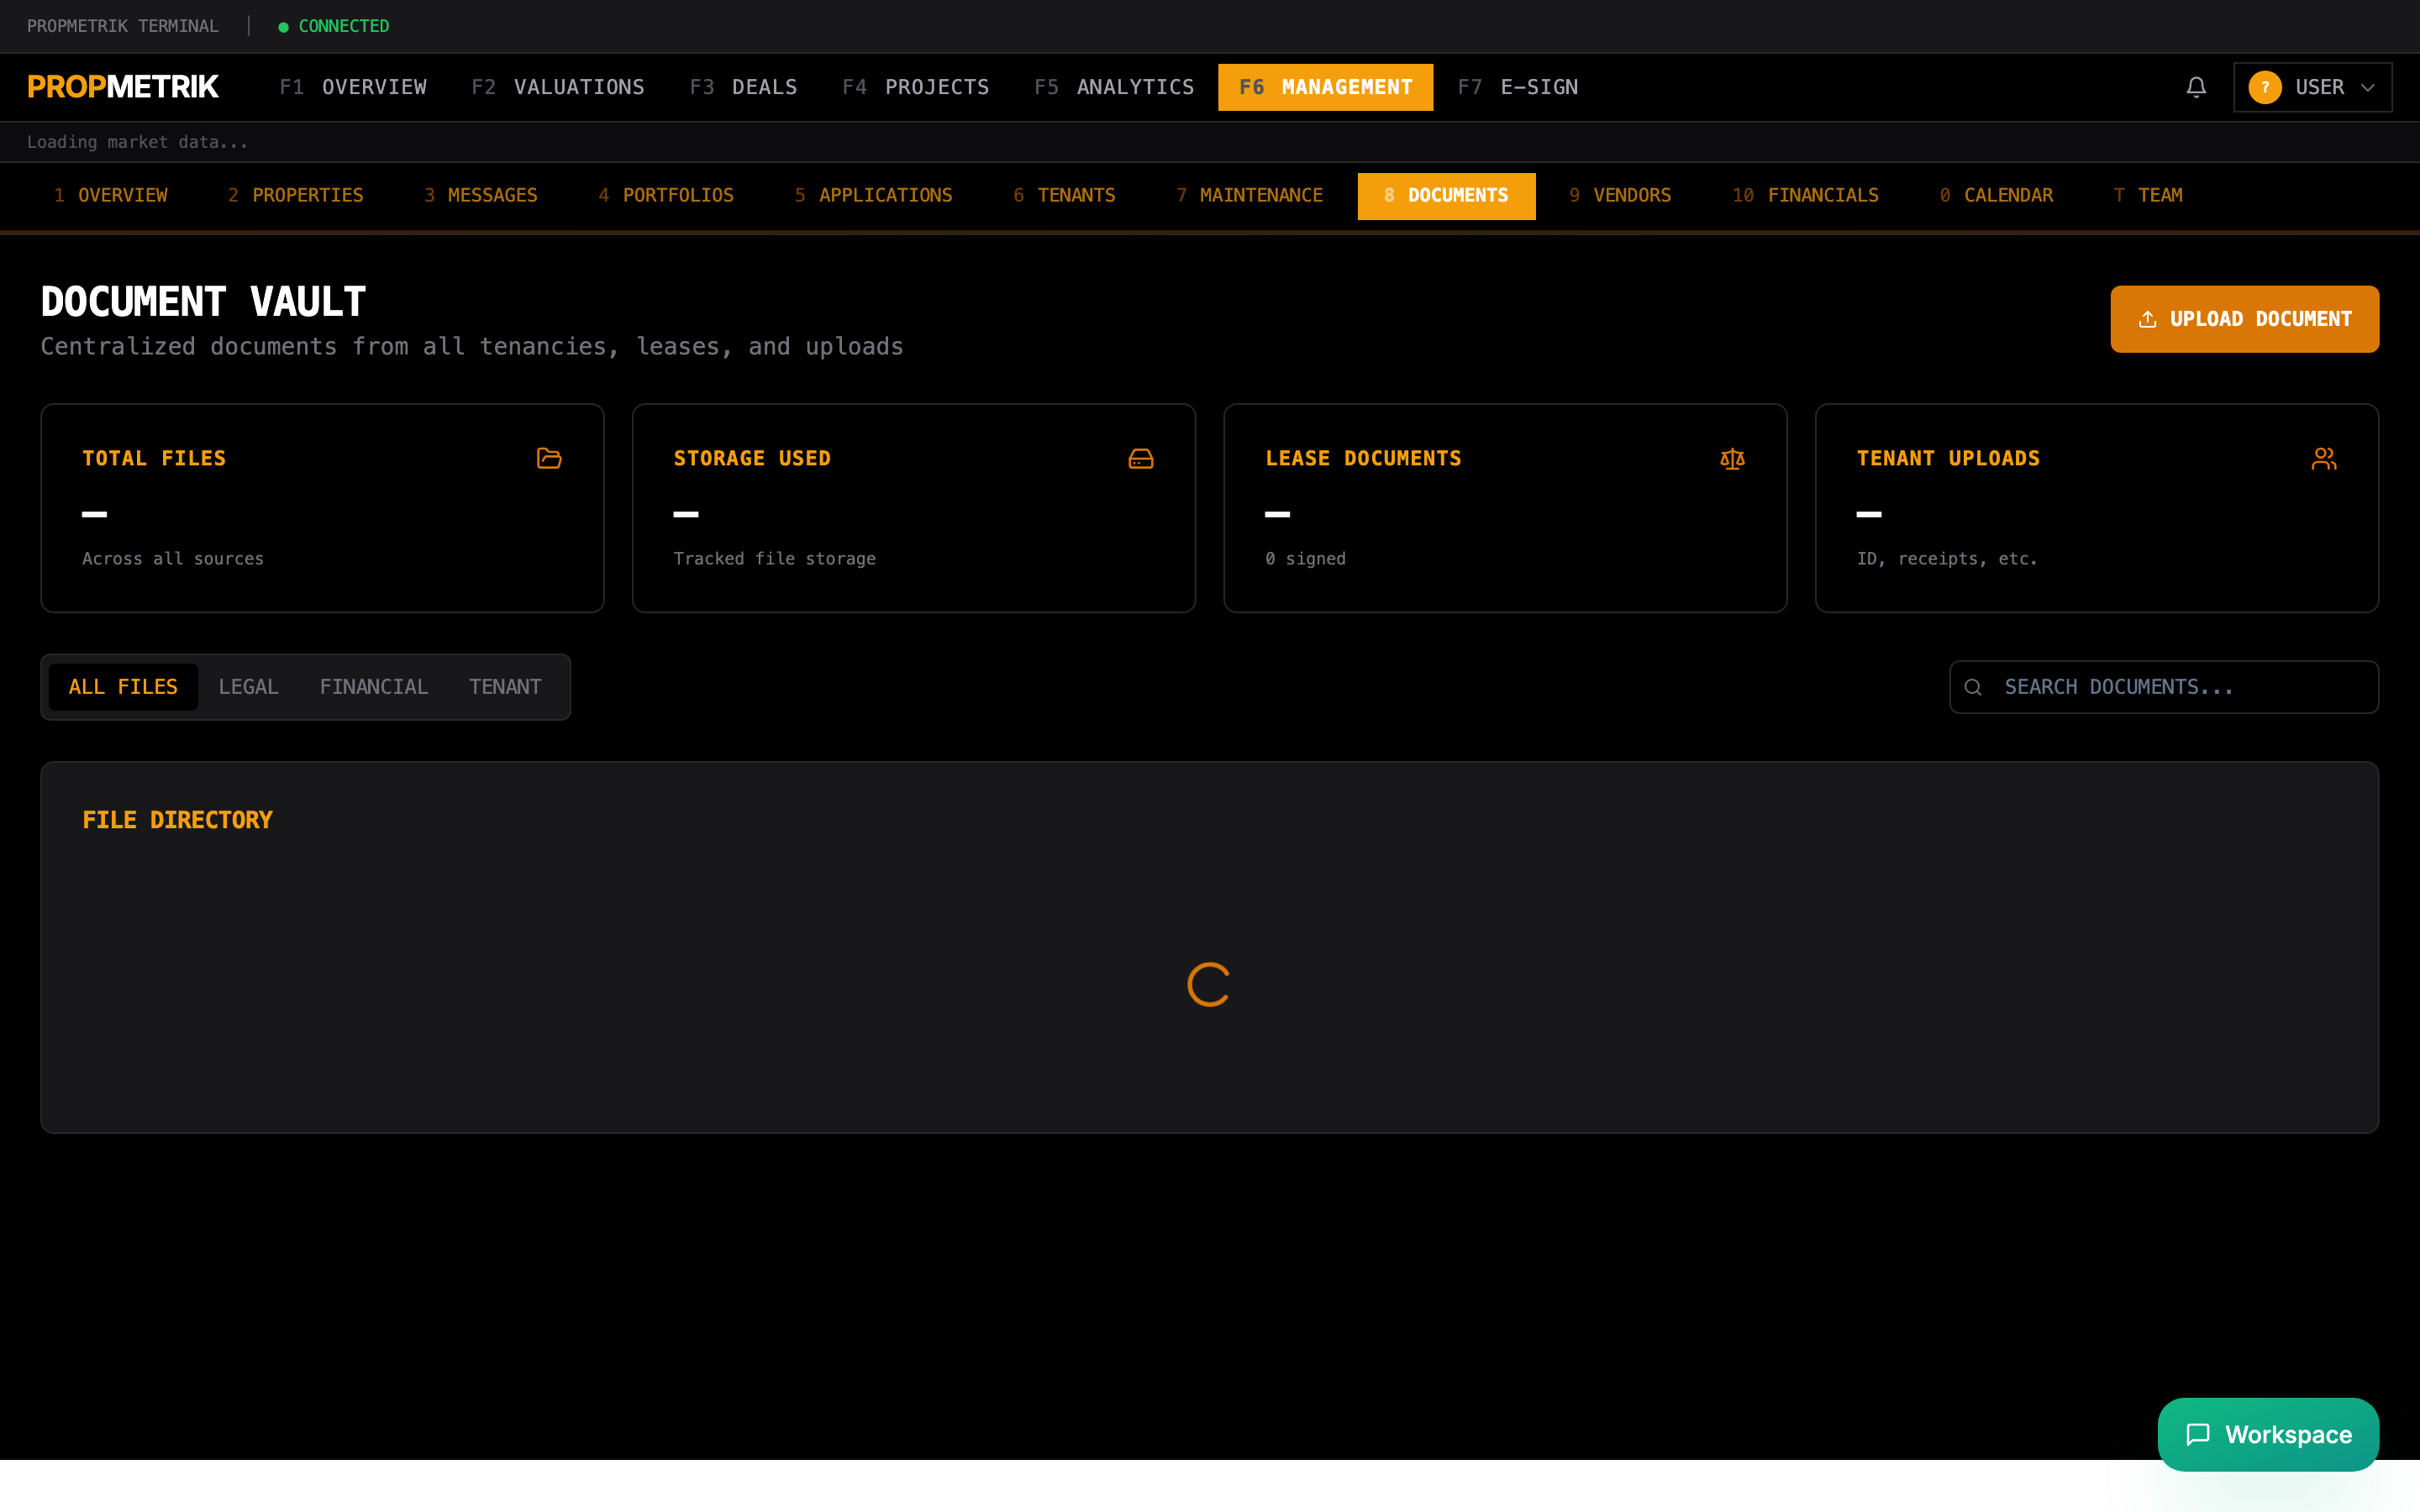Screen dimensions: 2420x1512
Task: Open the Vendors subtab
Action: click(1619, 195)
